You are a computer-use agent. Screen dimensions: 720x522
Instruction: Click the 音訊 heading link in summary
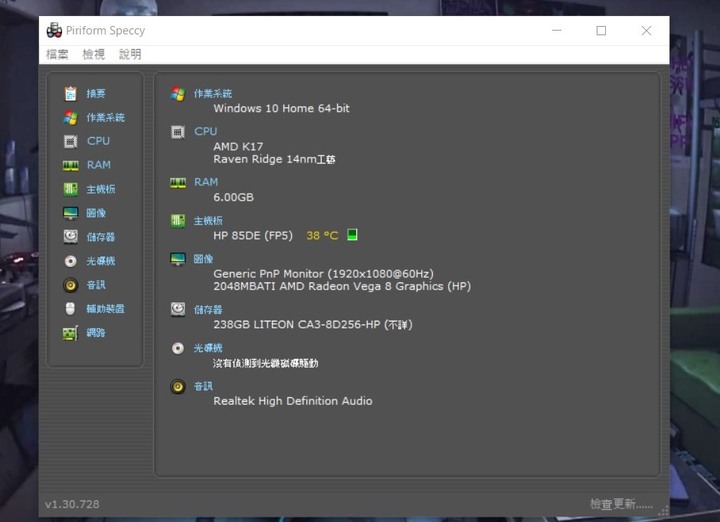coord(203,387)
